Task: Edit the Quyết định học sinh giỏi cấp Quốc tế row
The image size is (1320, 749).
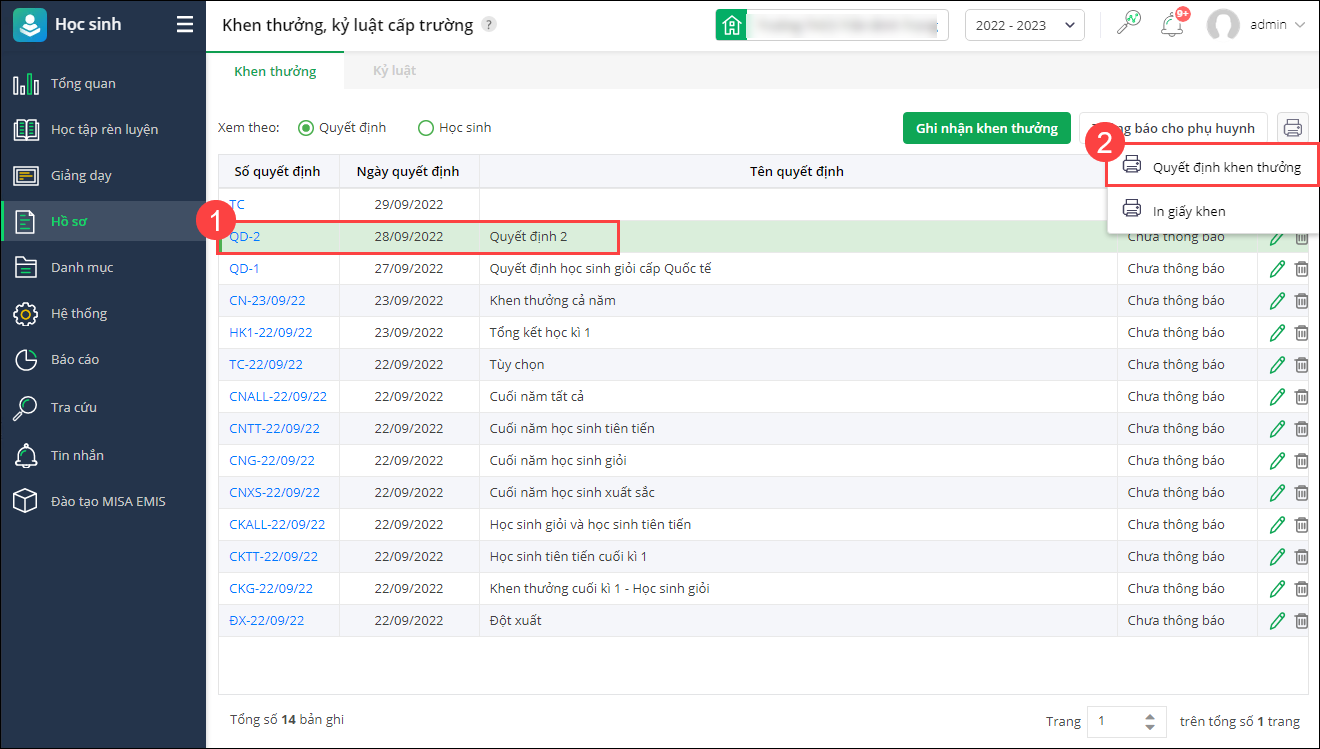Action: (x=1277, y=268)
